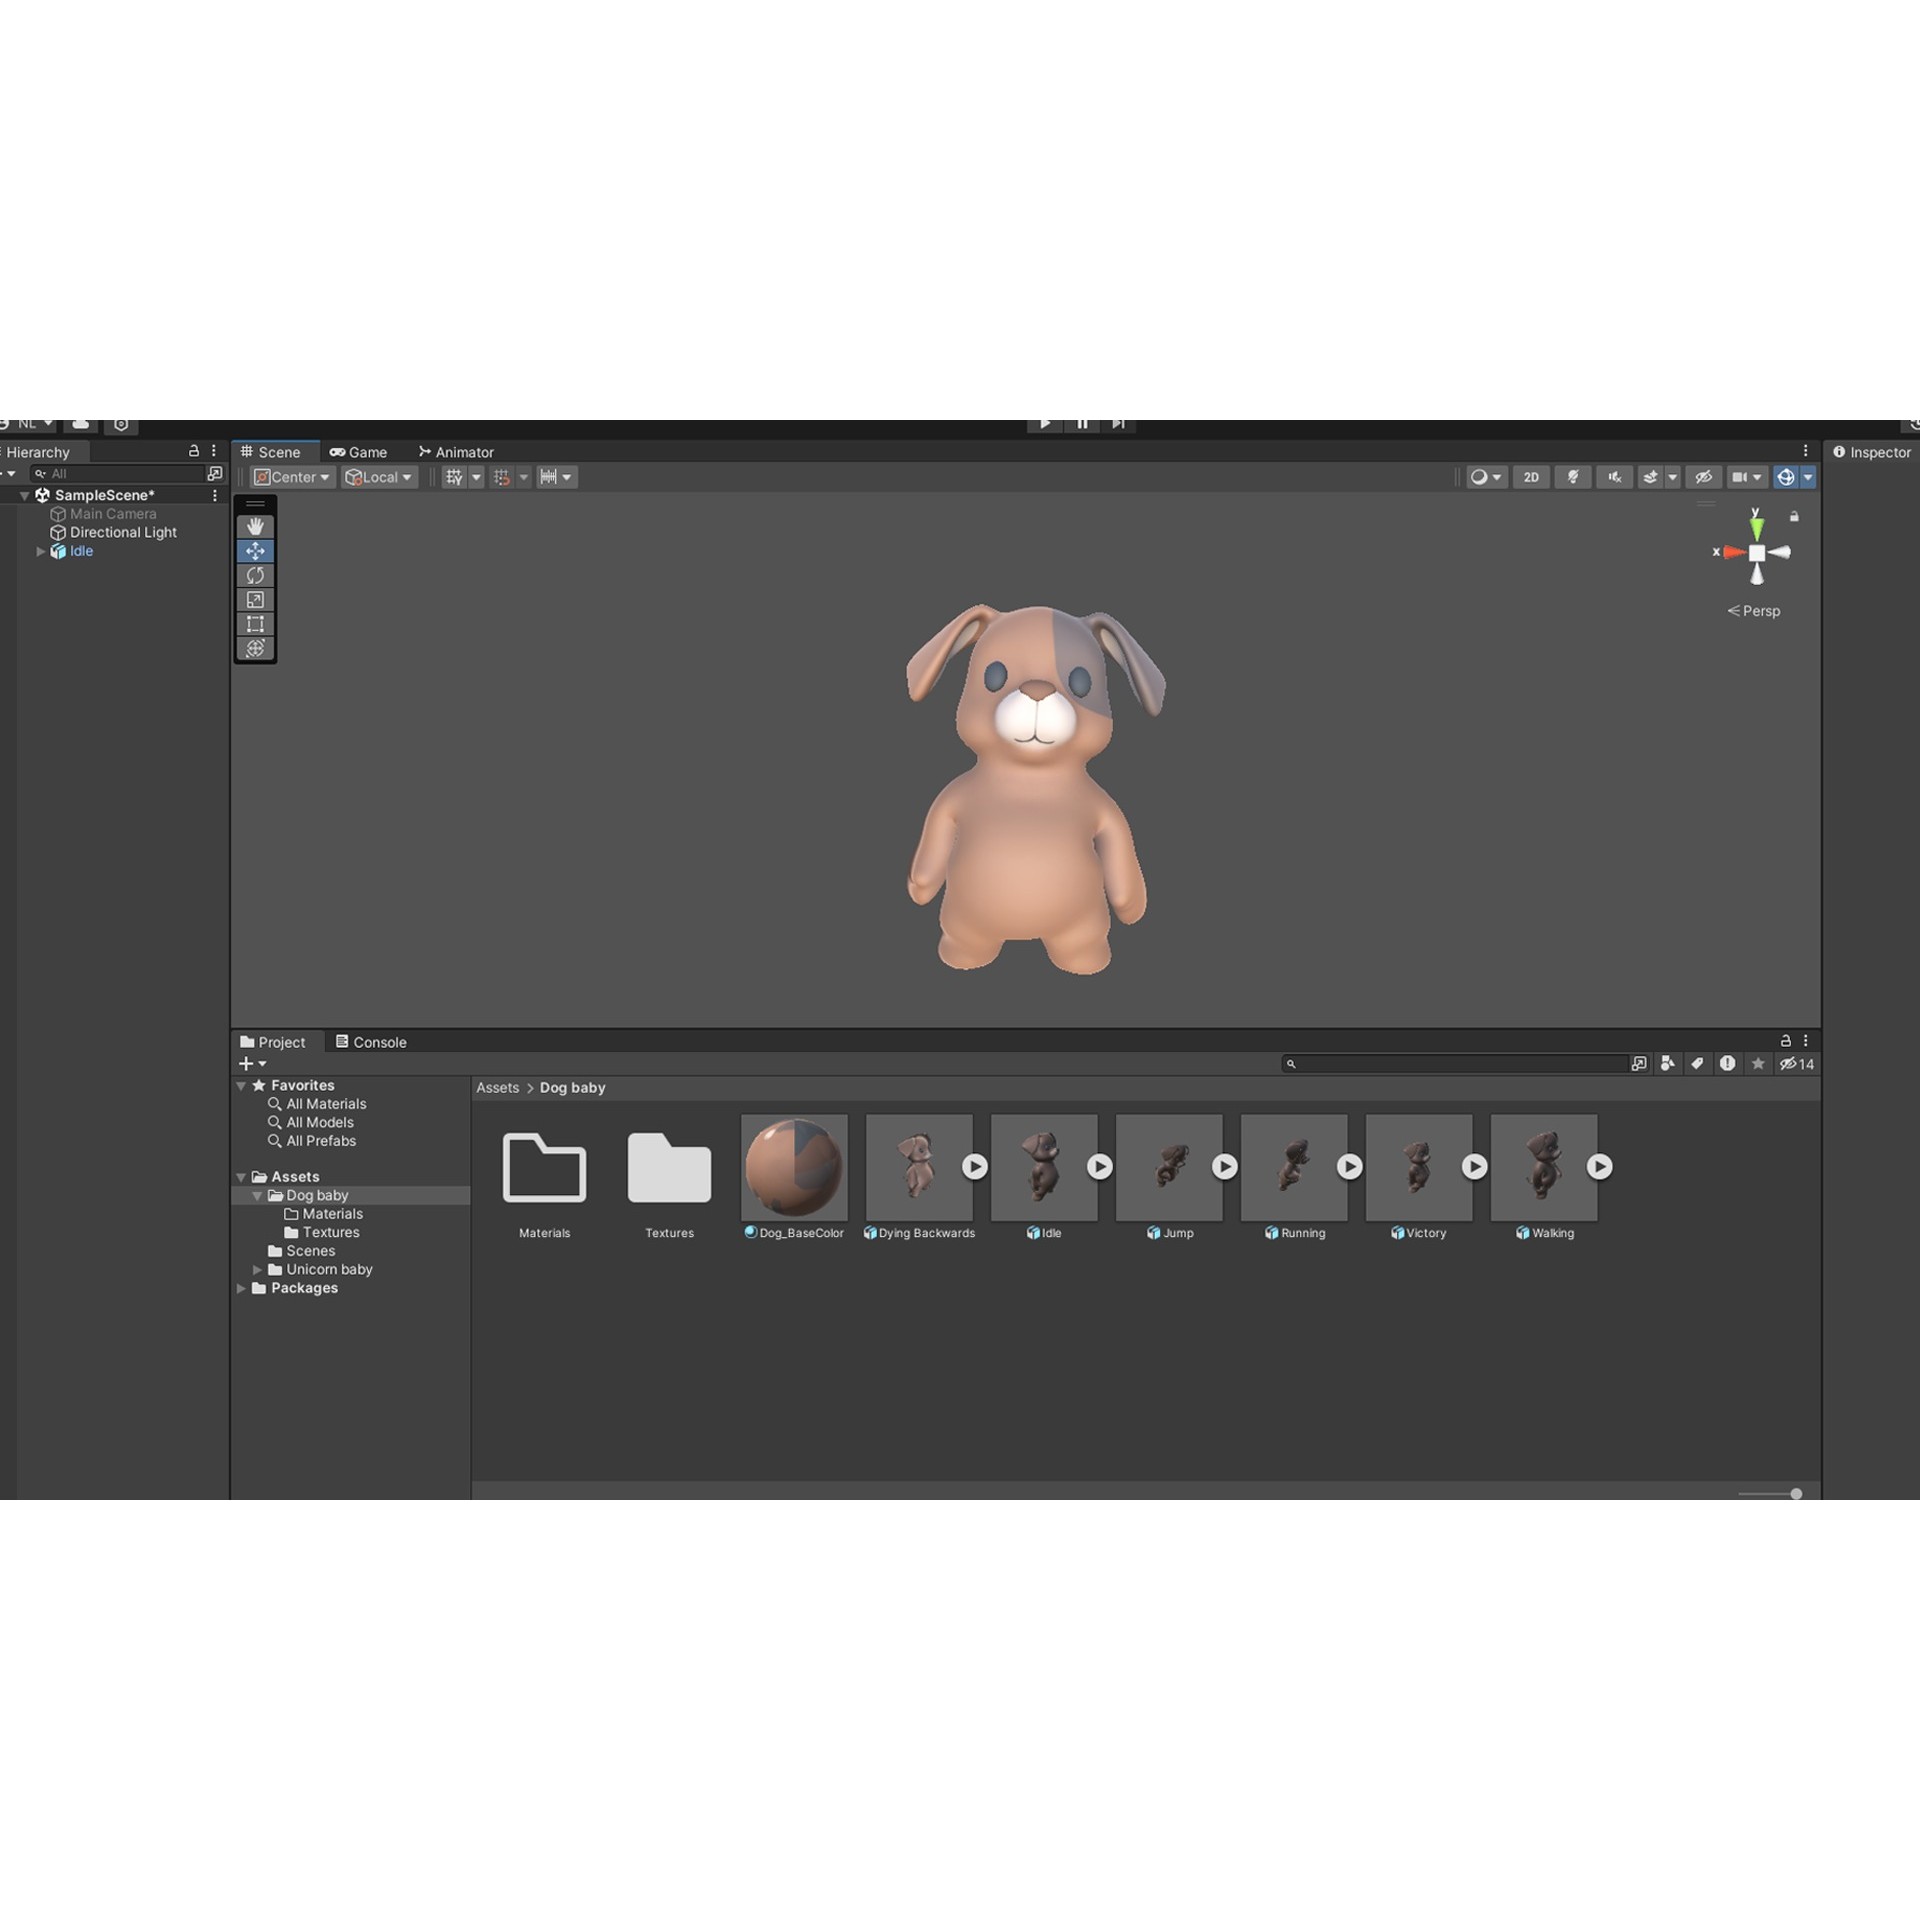Toggle the scene visibility eye in the toolbar
This screenshot has width=1920, height=1920.
(1703, 477)
